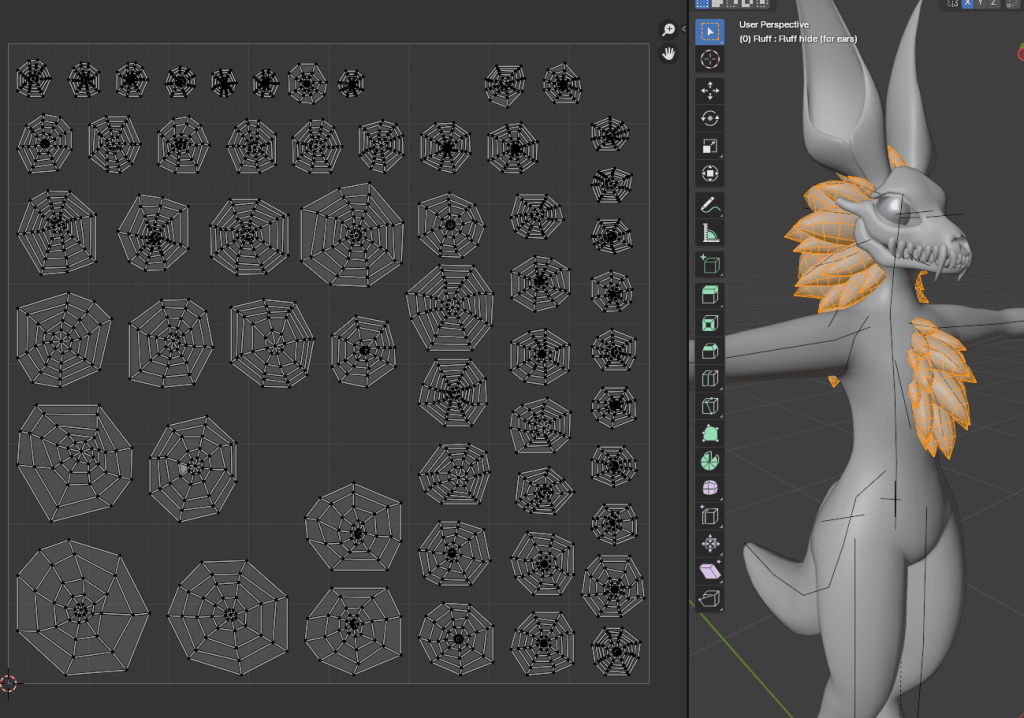The image size is (1024, 718).
Task: Activate the 3D Cursor tool
Action: coord(710,59)
